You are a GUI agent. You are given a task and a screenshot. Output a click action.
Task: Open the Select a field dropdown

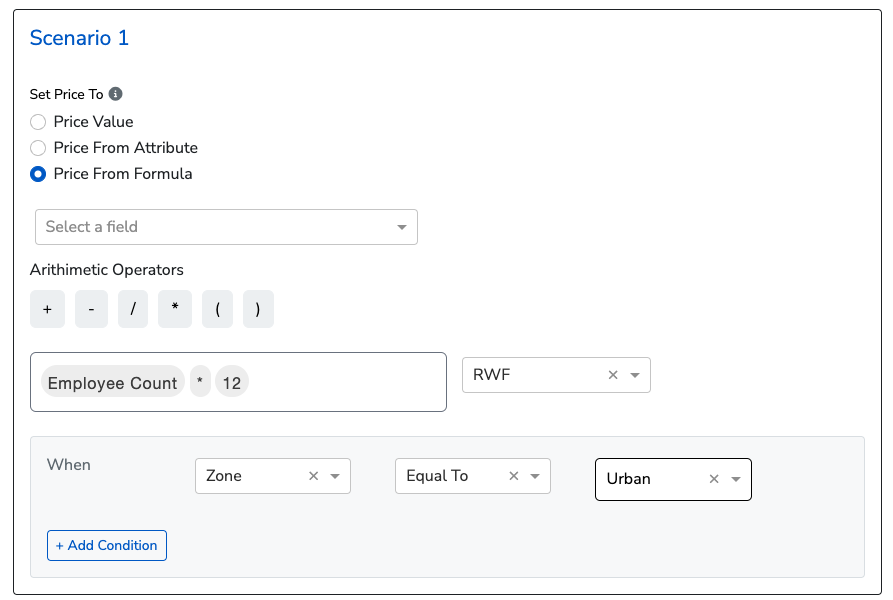[x=226, y=227]
